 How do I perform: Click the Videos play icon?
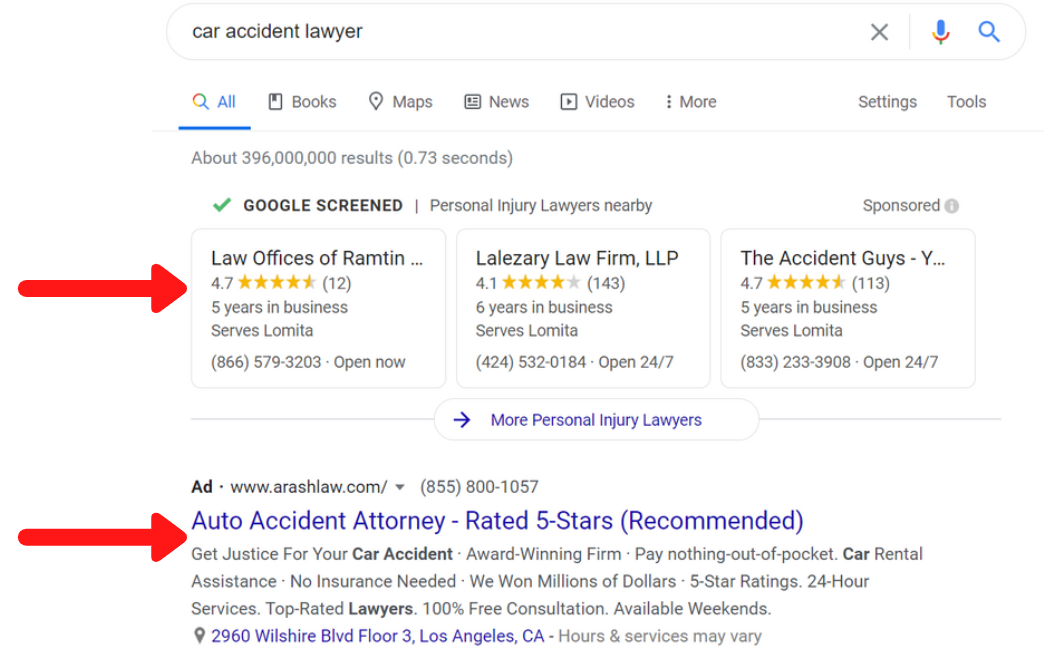click(x=568, y=102)
